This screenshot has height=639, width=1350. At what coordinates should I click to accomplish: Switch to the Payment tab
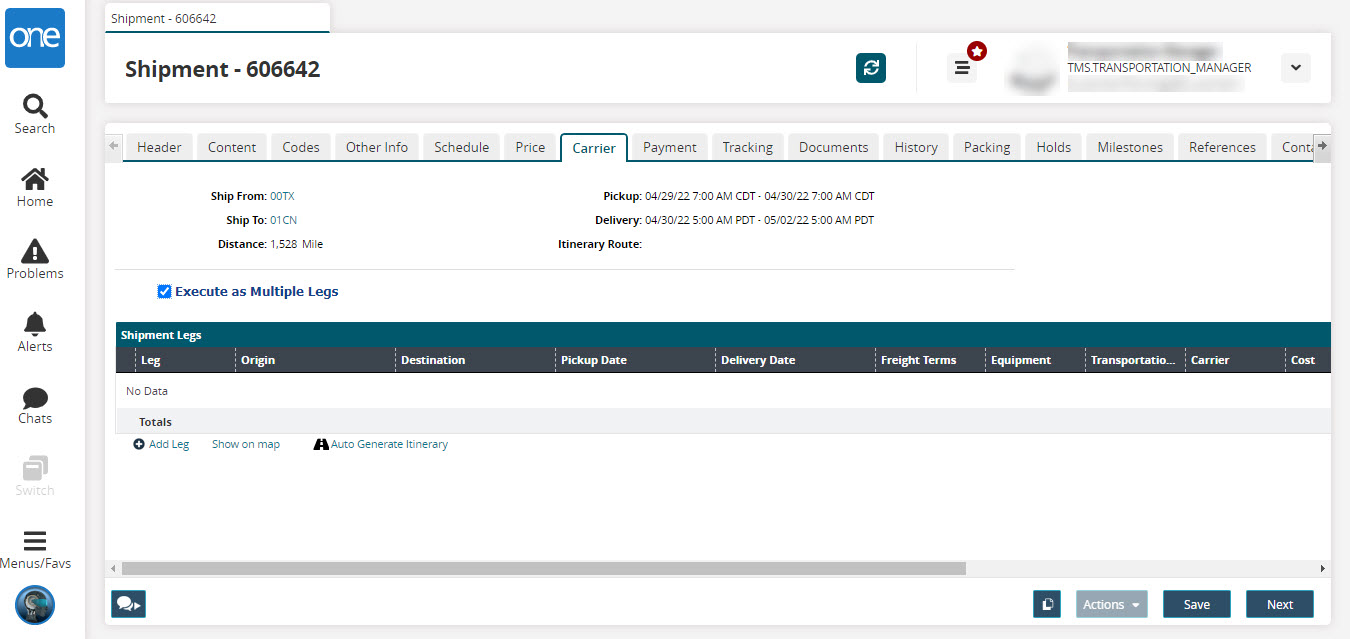670,147
